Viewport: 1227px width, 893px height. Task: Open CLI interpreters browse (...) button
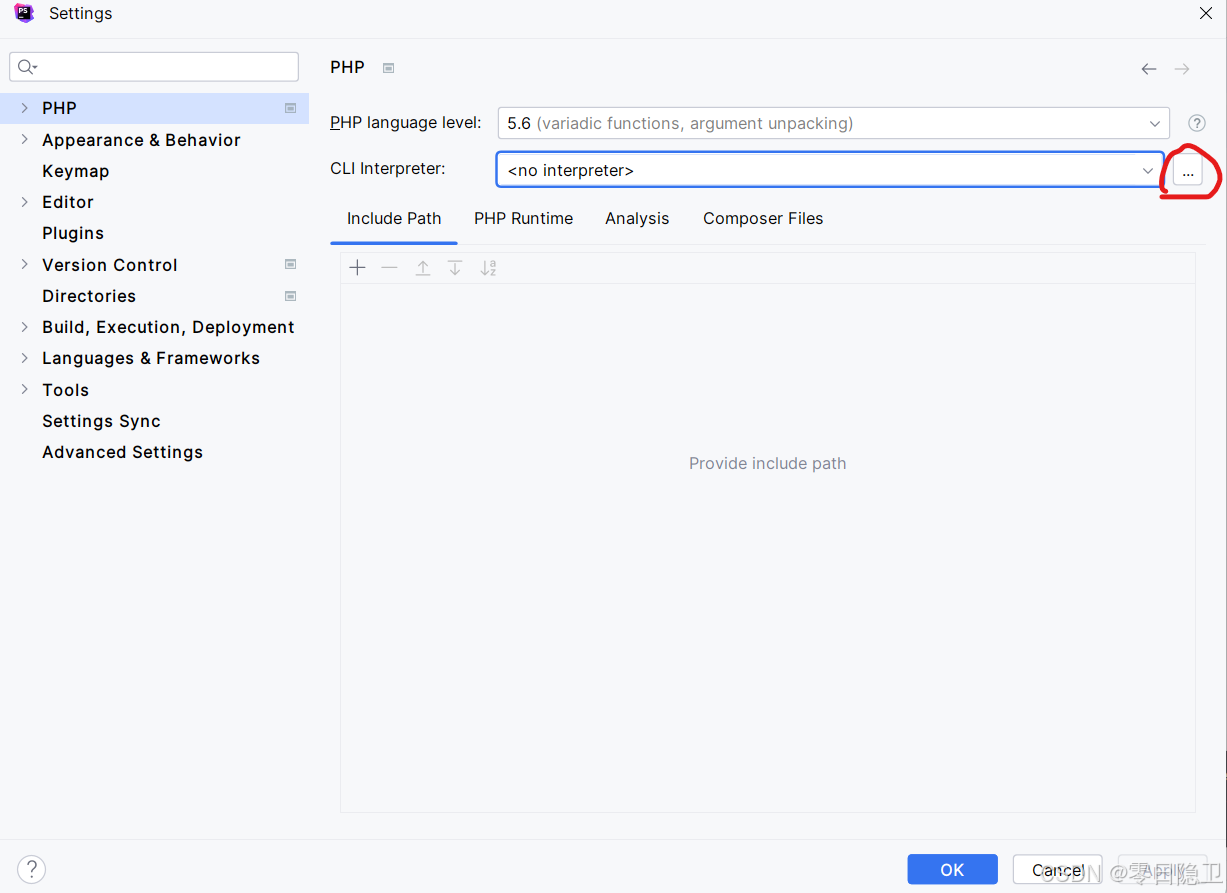(x=1187, y=172)
